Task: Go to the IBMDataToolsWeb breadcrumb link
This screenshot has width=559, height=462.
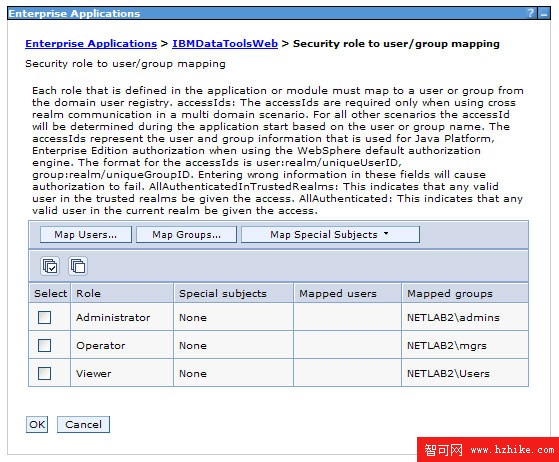Action: coord(225,43)
